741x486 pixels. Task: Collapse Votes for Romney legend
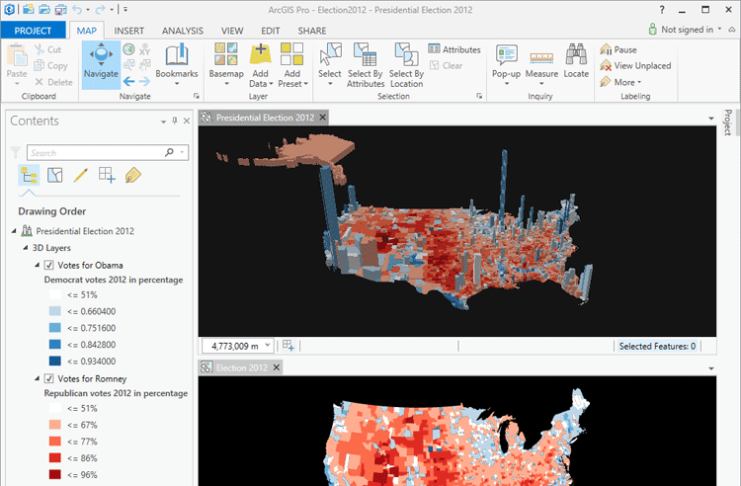click(37, 378)
